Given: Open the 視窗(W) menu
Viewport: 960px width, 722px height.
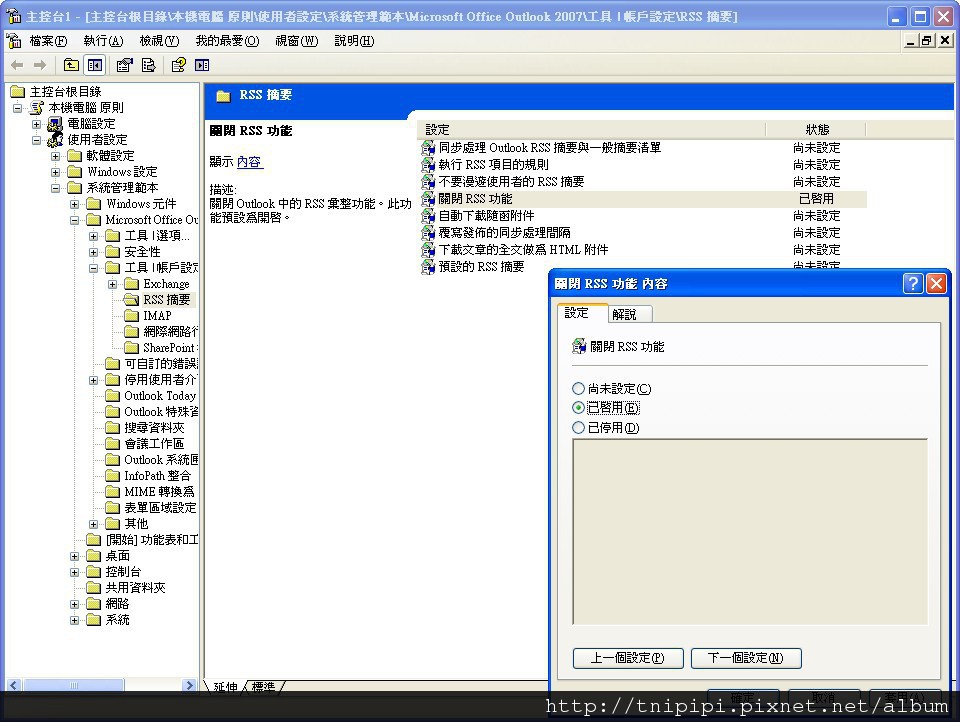Looking at the screenshot, I should (x=296, y=41).
